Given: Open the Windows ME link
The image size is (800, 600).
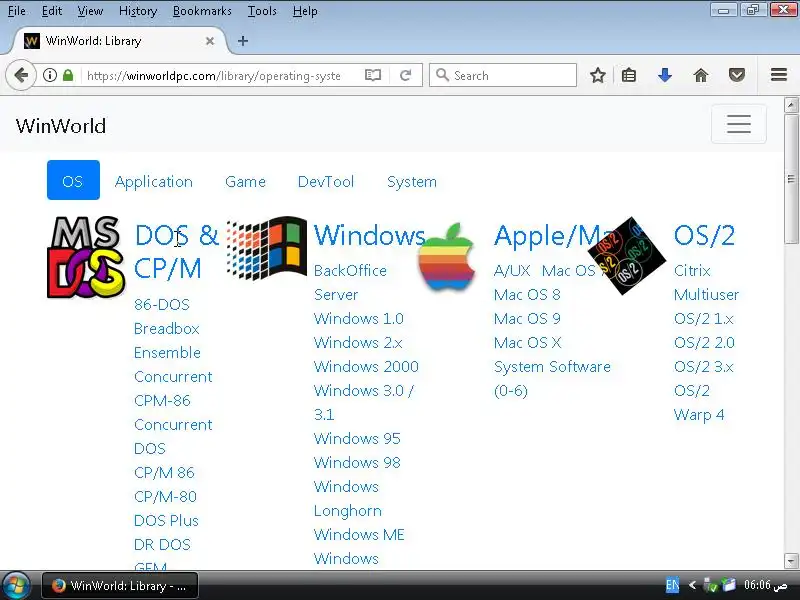Looking at the screenshot, I should pos(359,534).
